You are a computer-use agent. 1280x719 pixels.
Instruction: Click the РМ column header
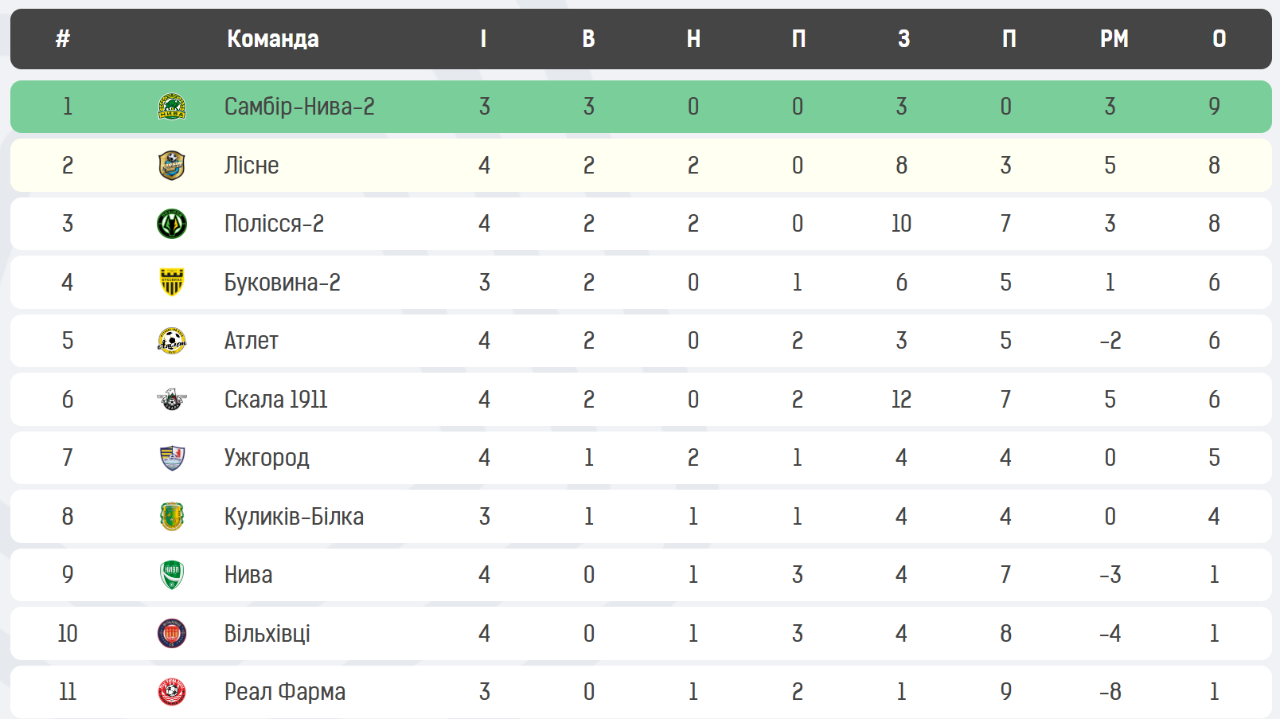click(1114, 39)
